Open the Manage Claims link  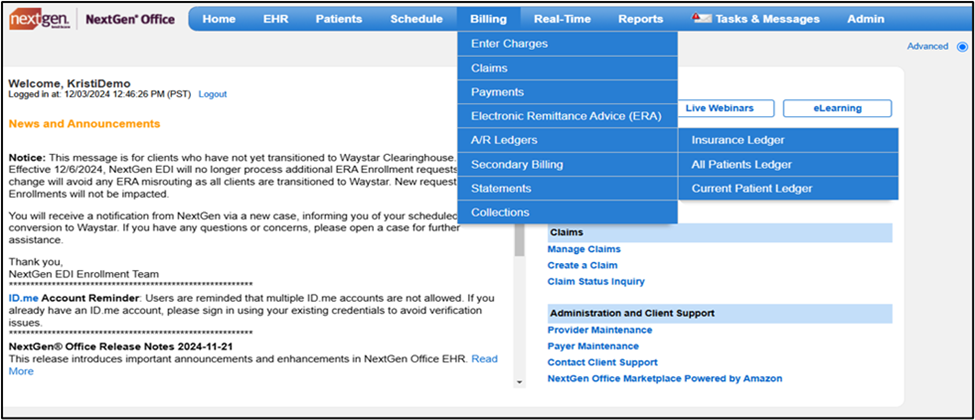584,250
